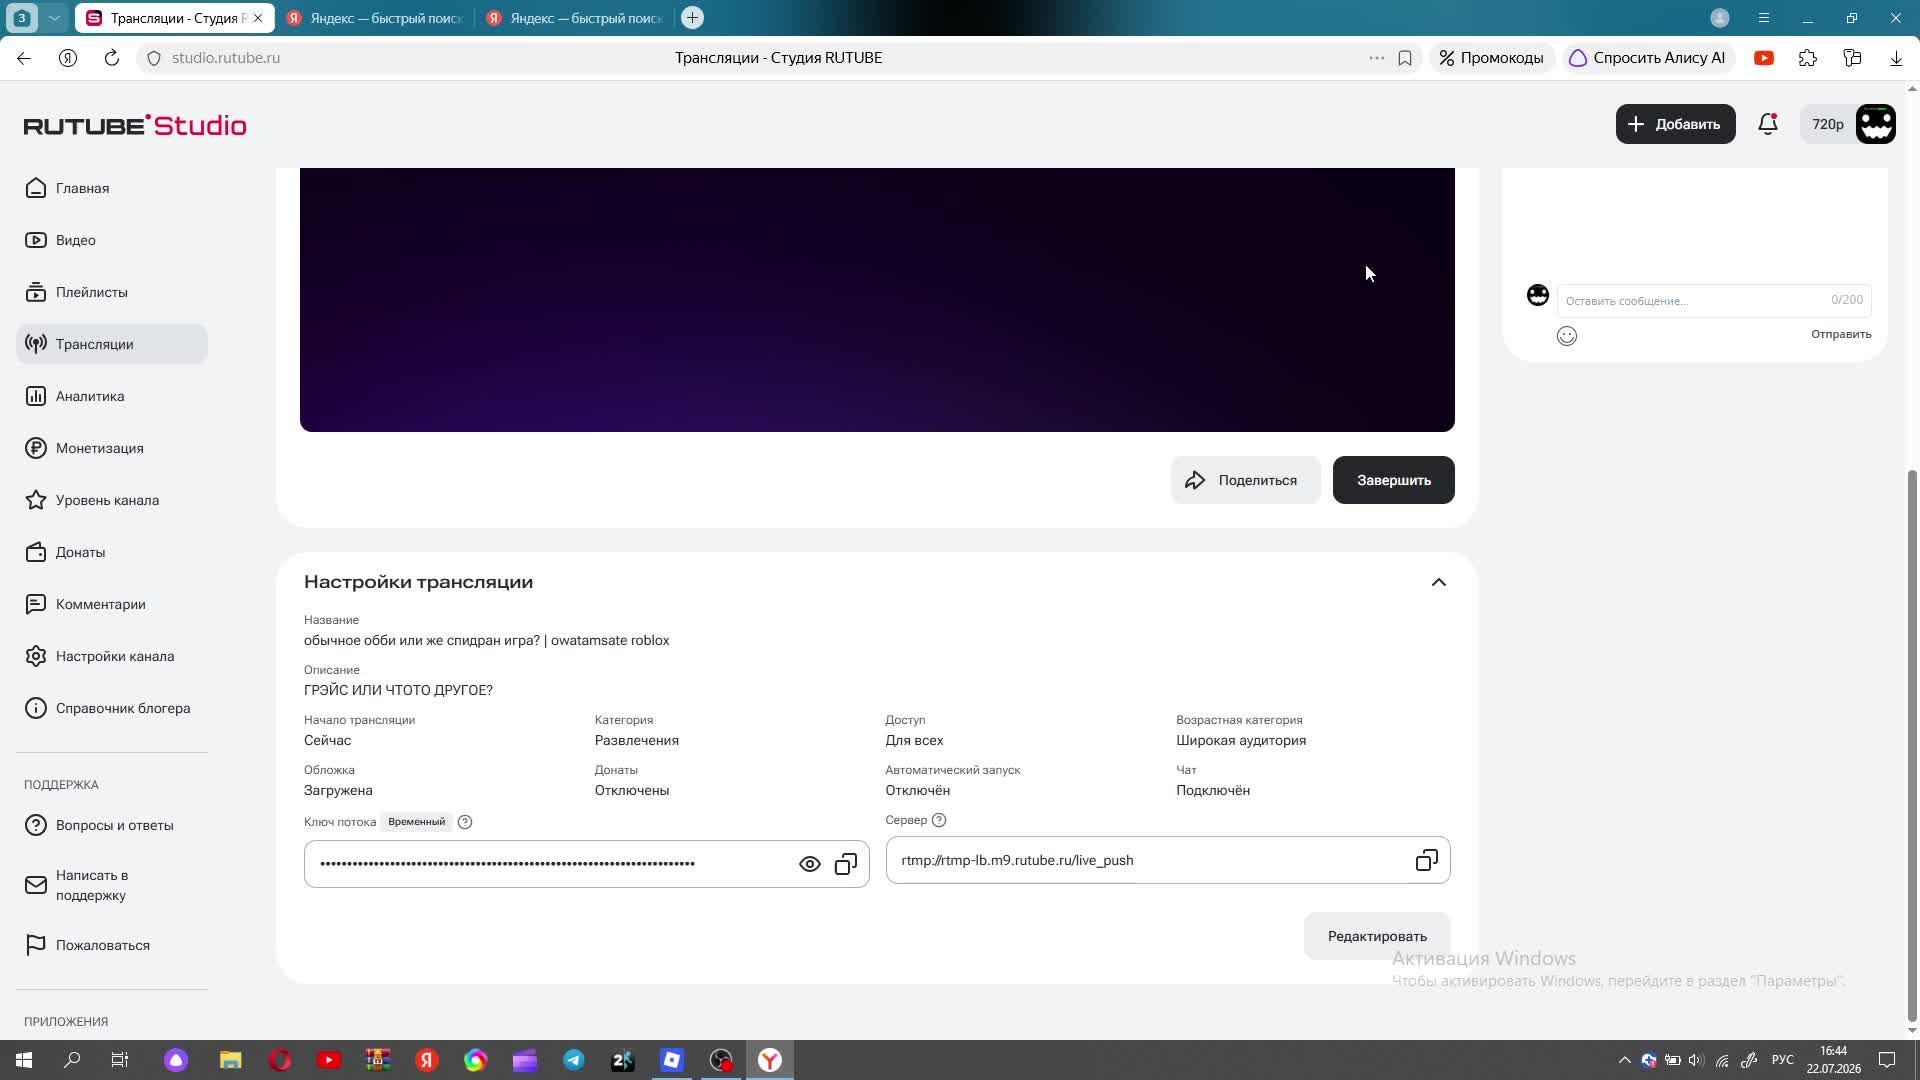Click the page vertical scrollbar
The height and width of the screenshot is (1080, 1920).
point(1912,745)
